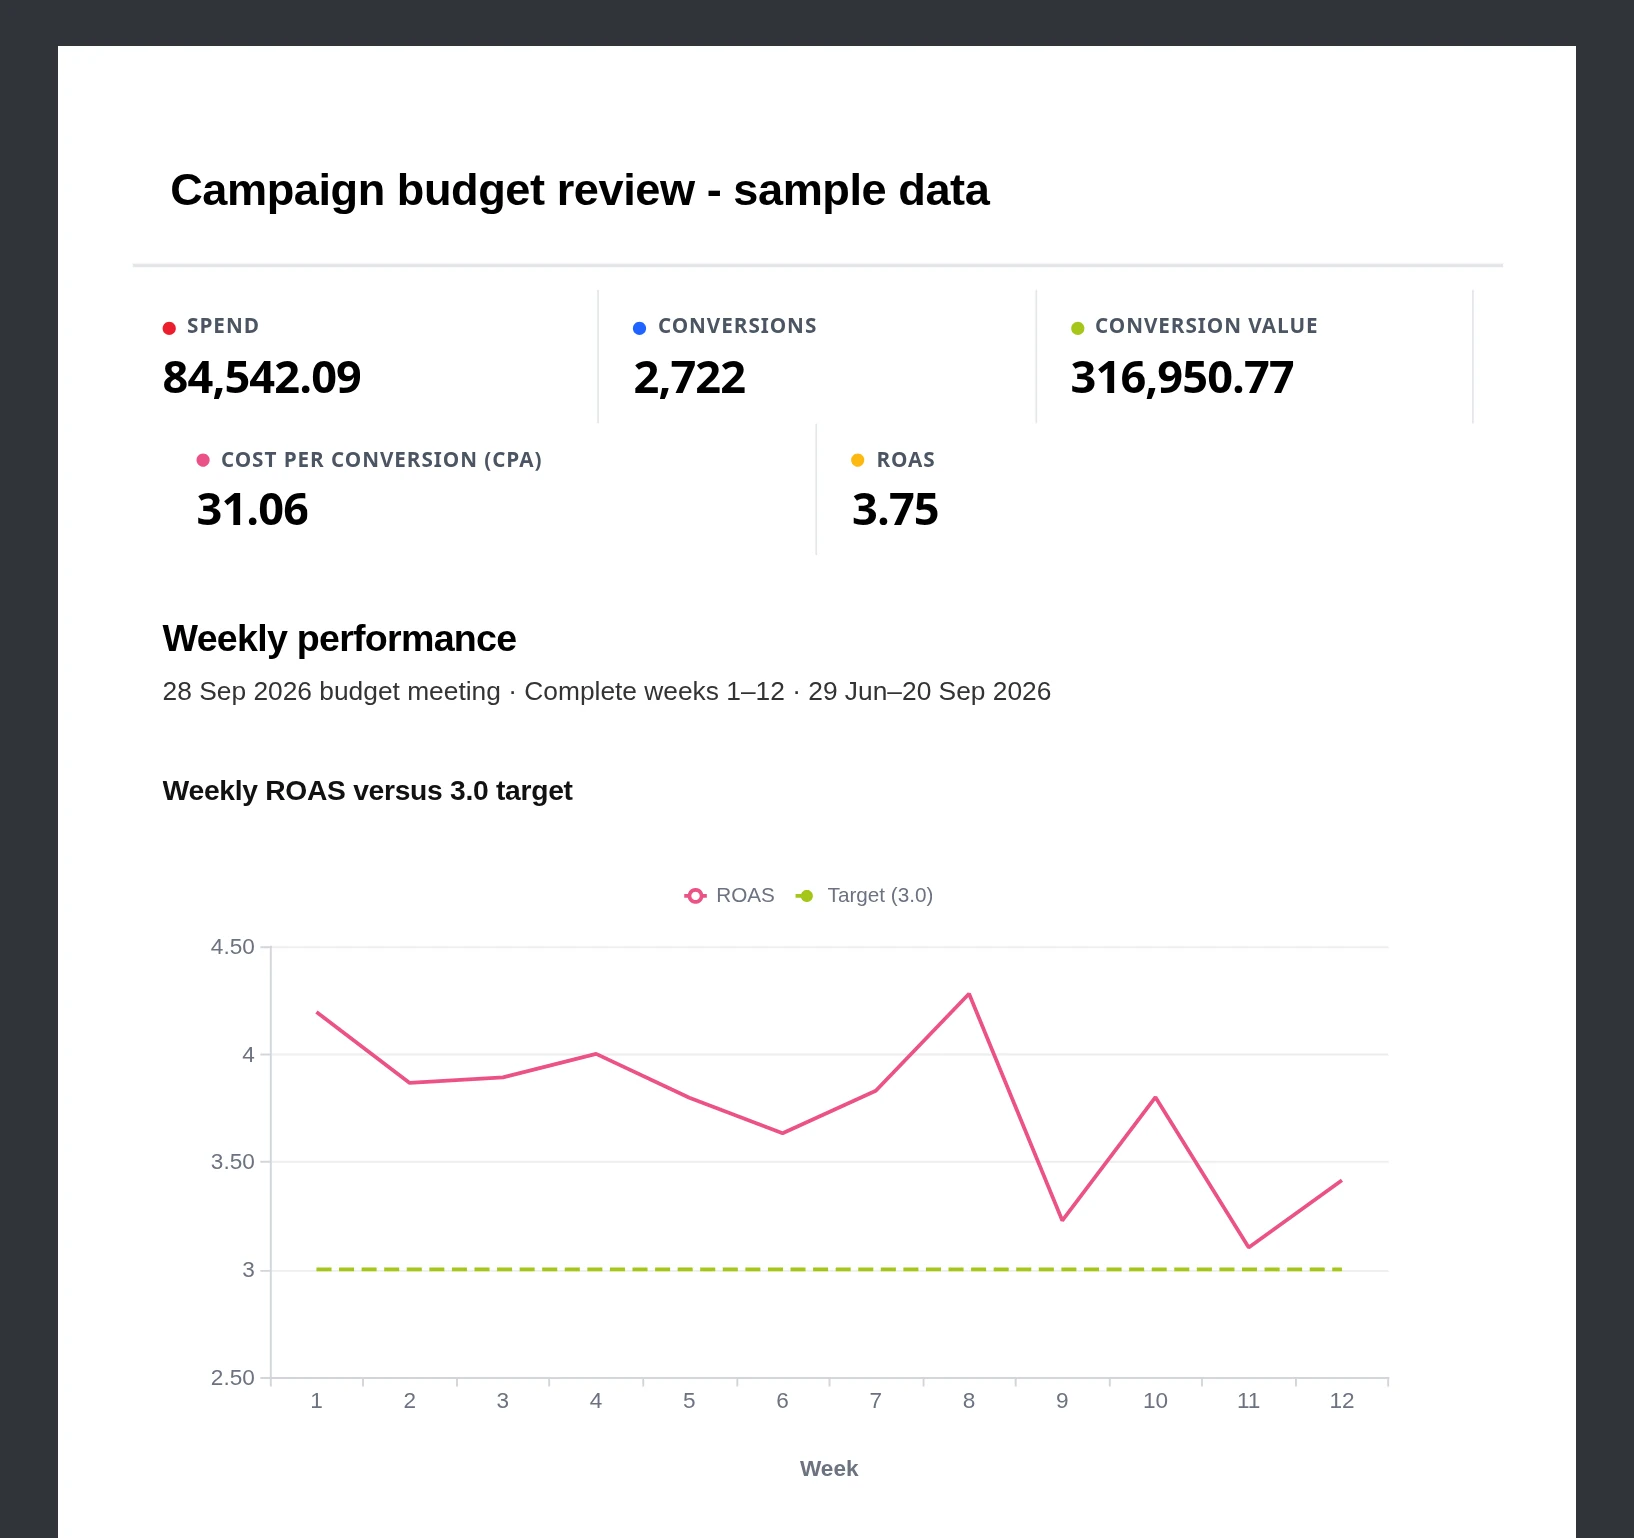Click the Weekly ROAS versus 3.0 target title
Viewport: 1634px width, 1538px height.
coord(367,791)
